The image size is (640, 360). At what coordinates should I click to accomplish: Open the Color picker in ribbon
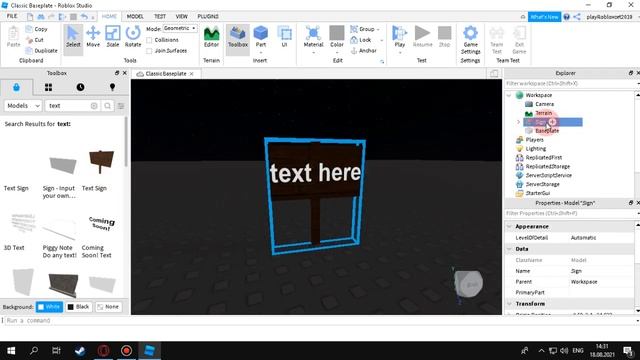click(337, 36)
